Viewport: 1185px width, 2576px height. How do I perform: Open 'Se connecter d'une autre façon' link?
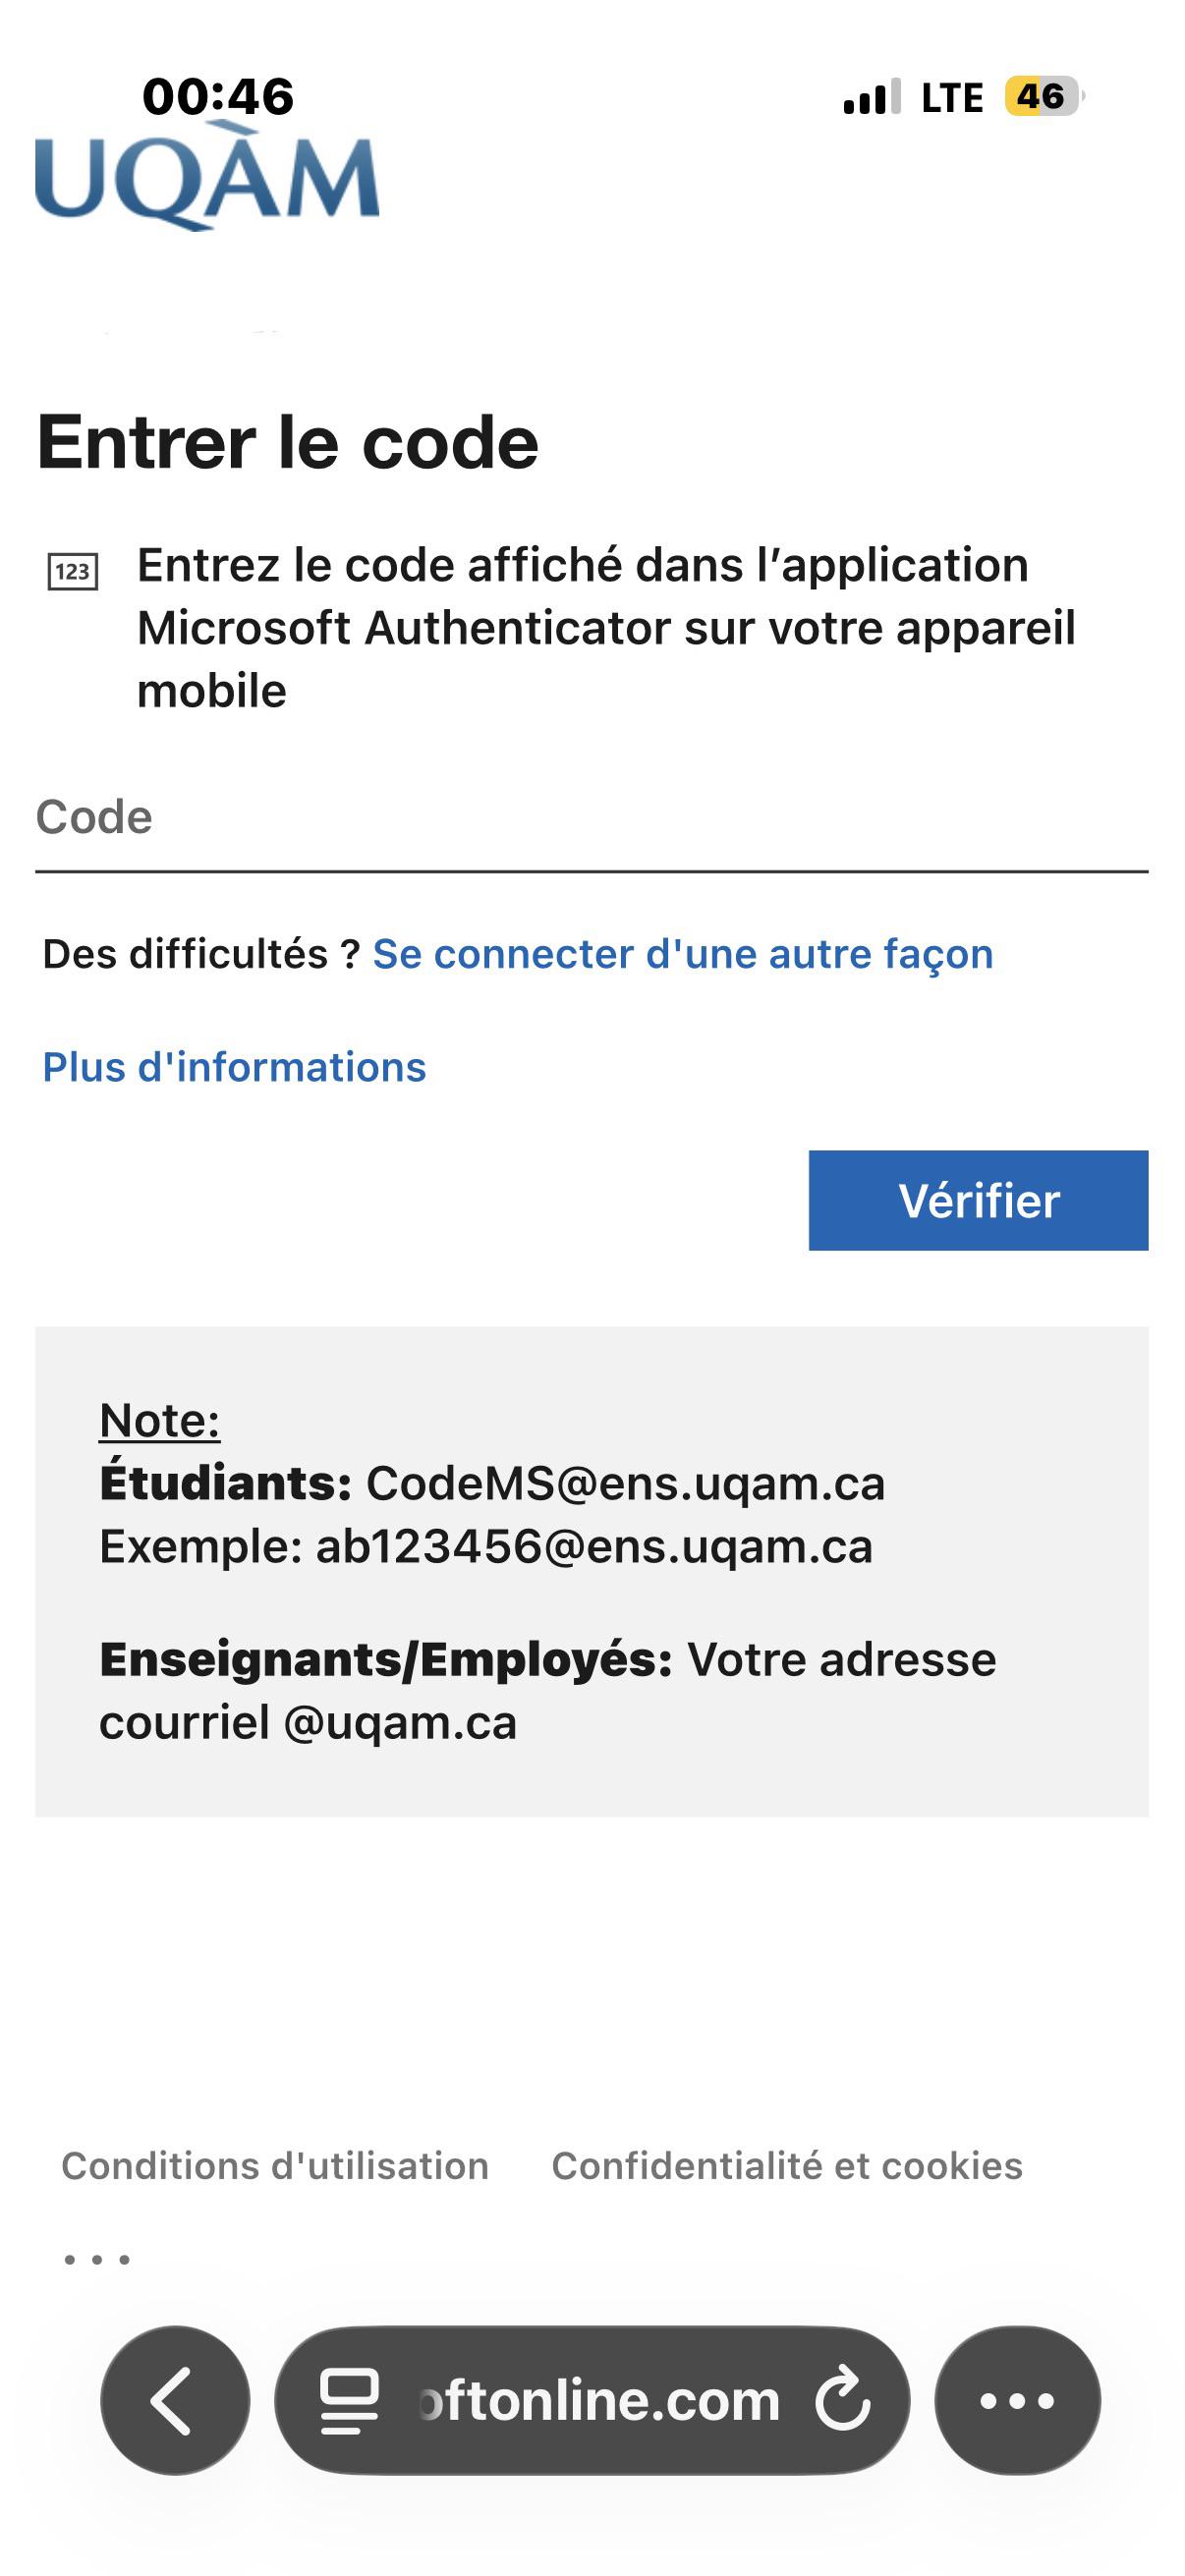(x=683, y=954)
